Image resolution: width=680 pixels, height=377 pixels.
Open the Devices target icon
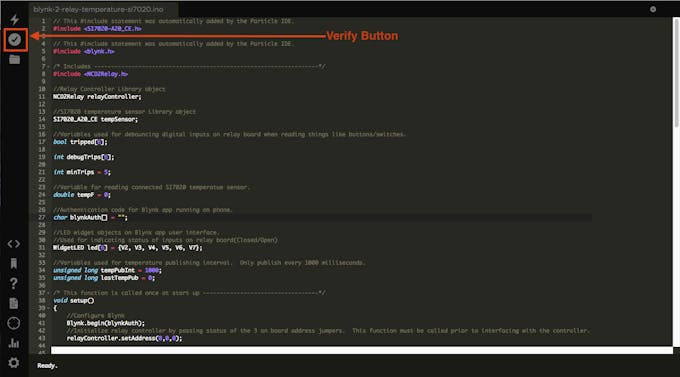(x=13, y=323)
